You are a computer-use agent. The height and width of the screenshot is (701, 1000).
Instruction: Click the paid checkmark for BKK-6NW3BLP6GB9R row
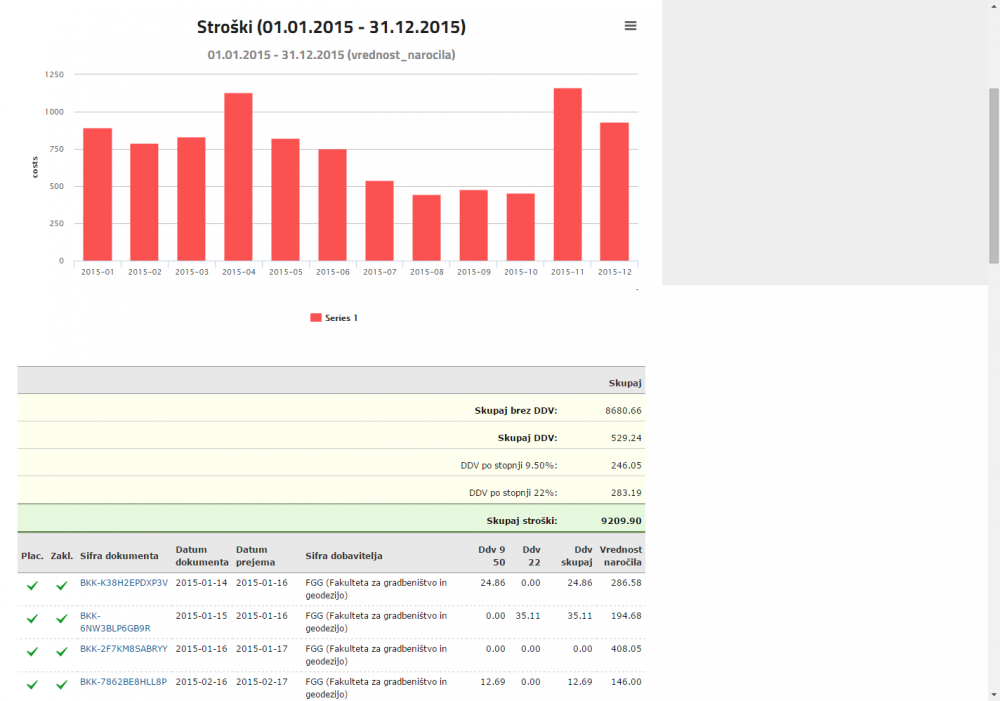[x=32, y=619]
